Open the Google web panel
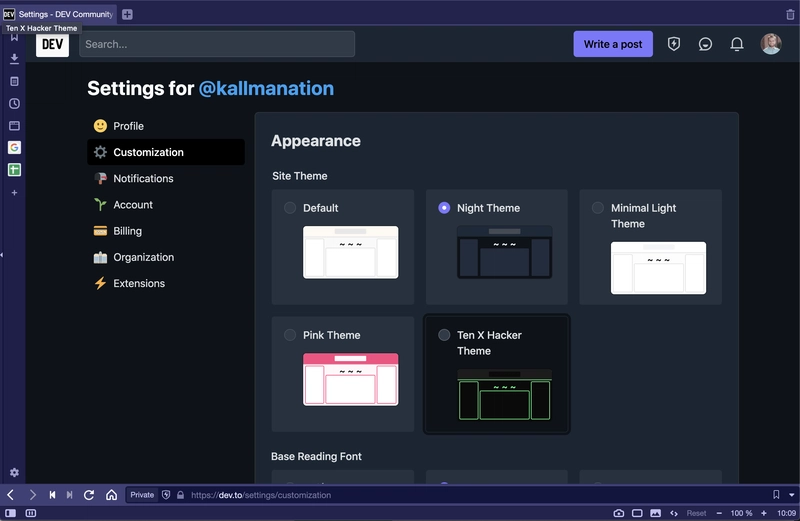Image resolution: width=800 pixels, height=521 pixels. pyautogui.click(x=14, y=147)
